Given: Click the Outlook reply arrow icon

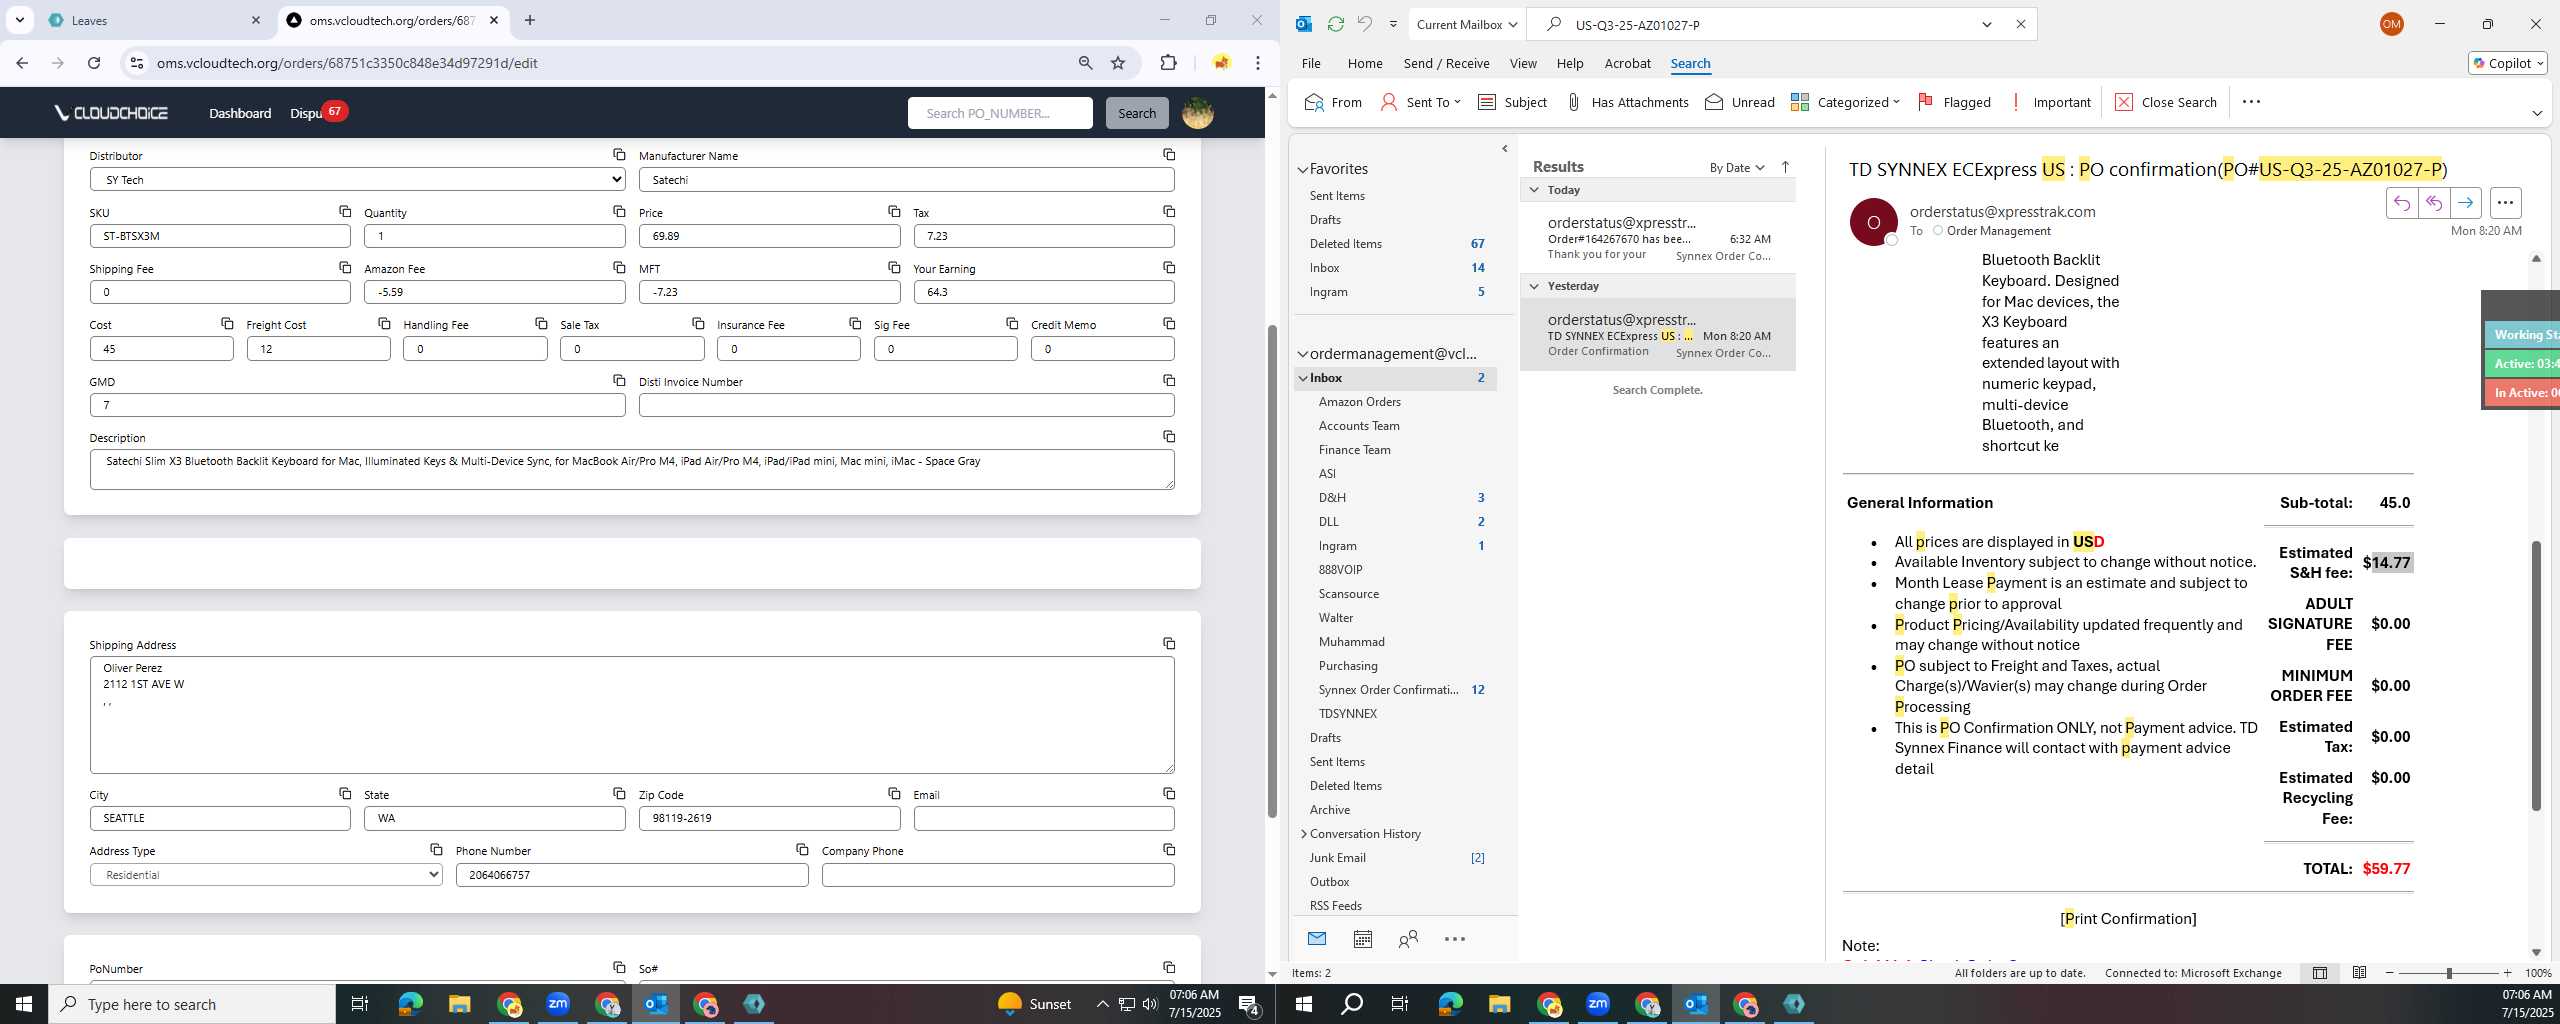Looking at the screenshot, I should tap(2401, 203).
